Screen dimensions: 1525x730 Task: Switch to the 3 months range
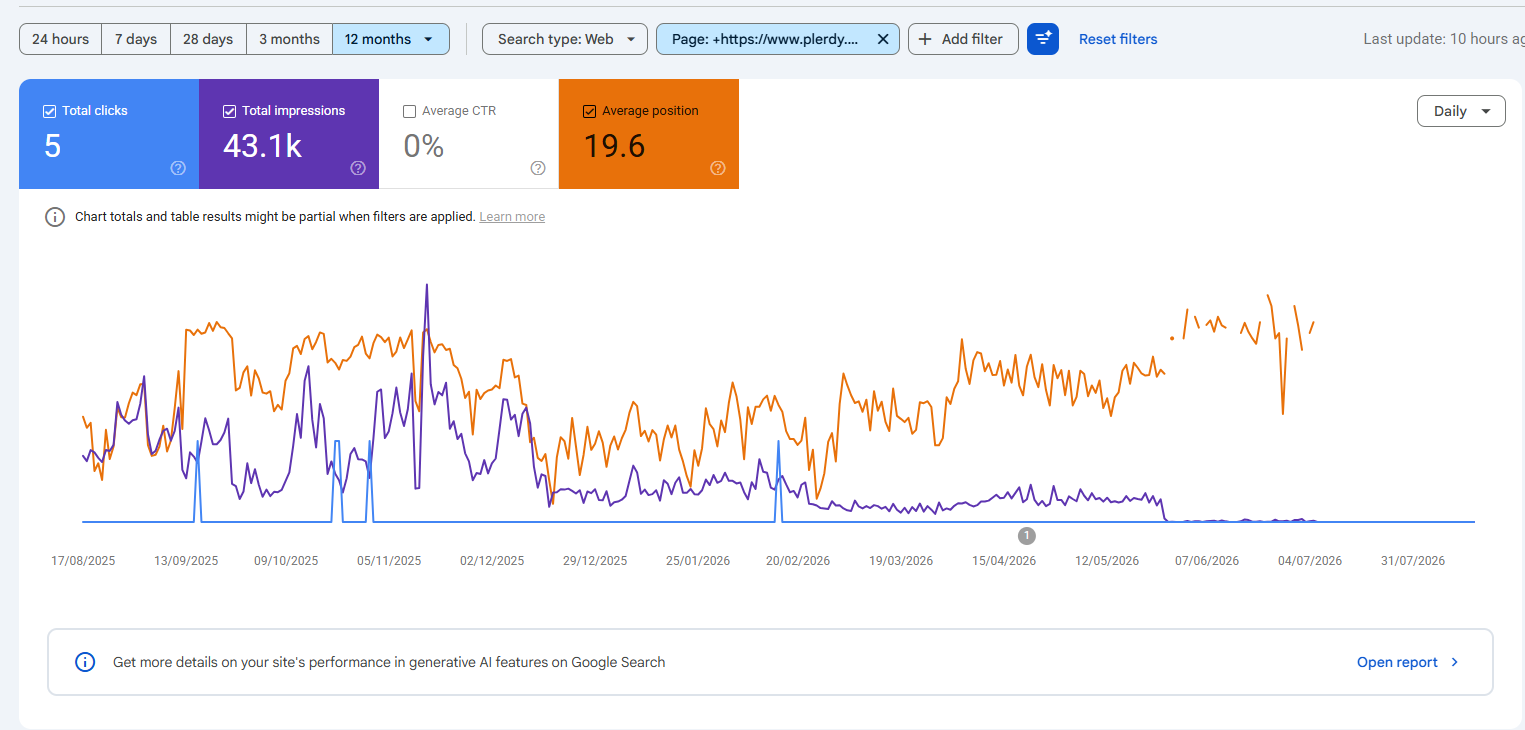pos(289,39)
